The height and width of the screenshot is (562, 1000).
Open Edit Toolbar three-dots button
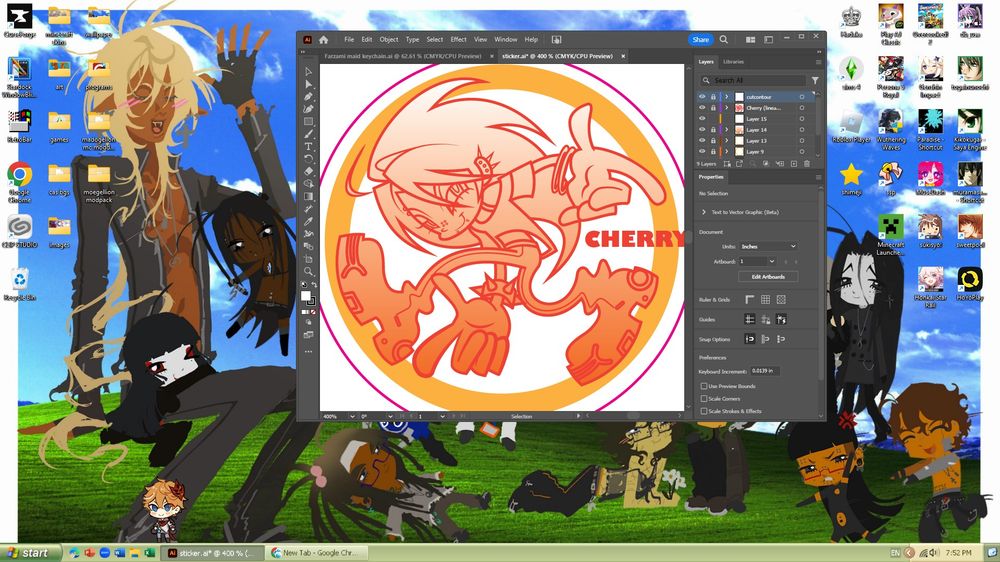[x=309, y=351]
